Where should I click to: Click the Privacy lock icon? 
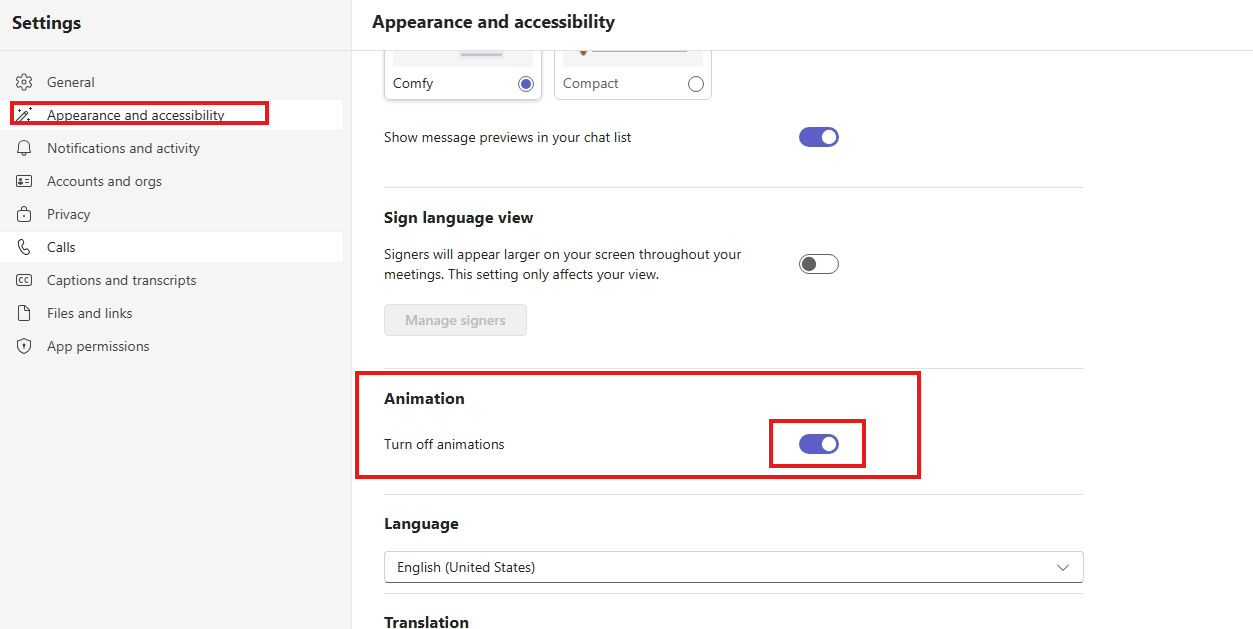coord(24,214)
